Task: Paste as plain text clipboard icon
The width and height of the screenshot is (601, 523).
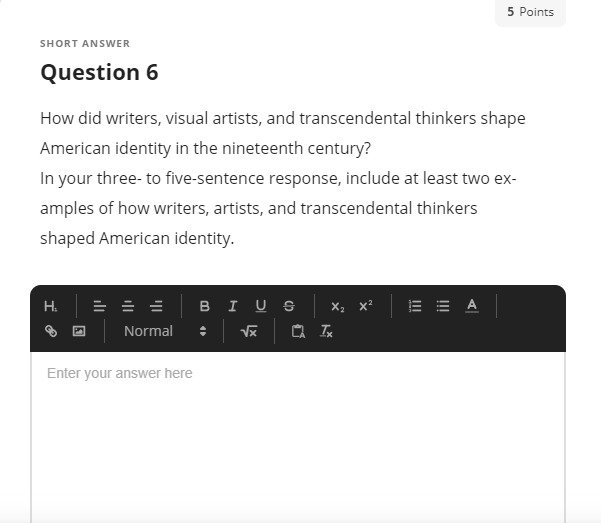Action: [x=298, y=331]
